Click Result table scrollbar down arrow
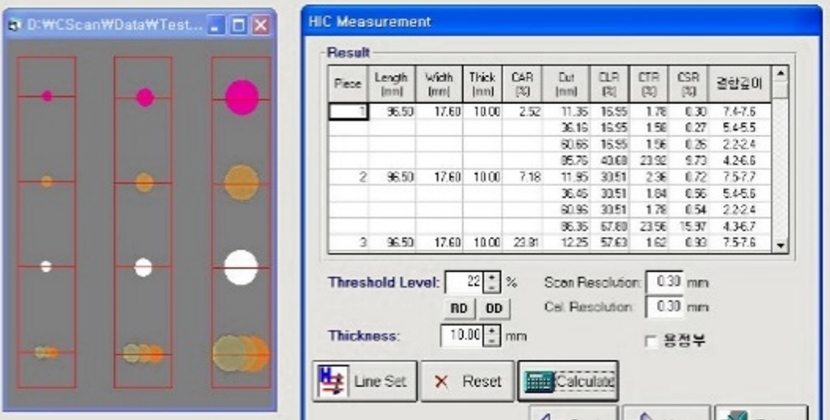 (x=780, y=245)
